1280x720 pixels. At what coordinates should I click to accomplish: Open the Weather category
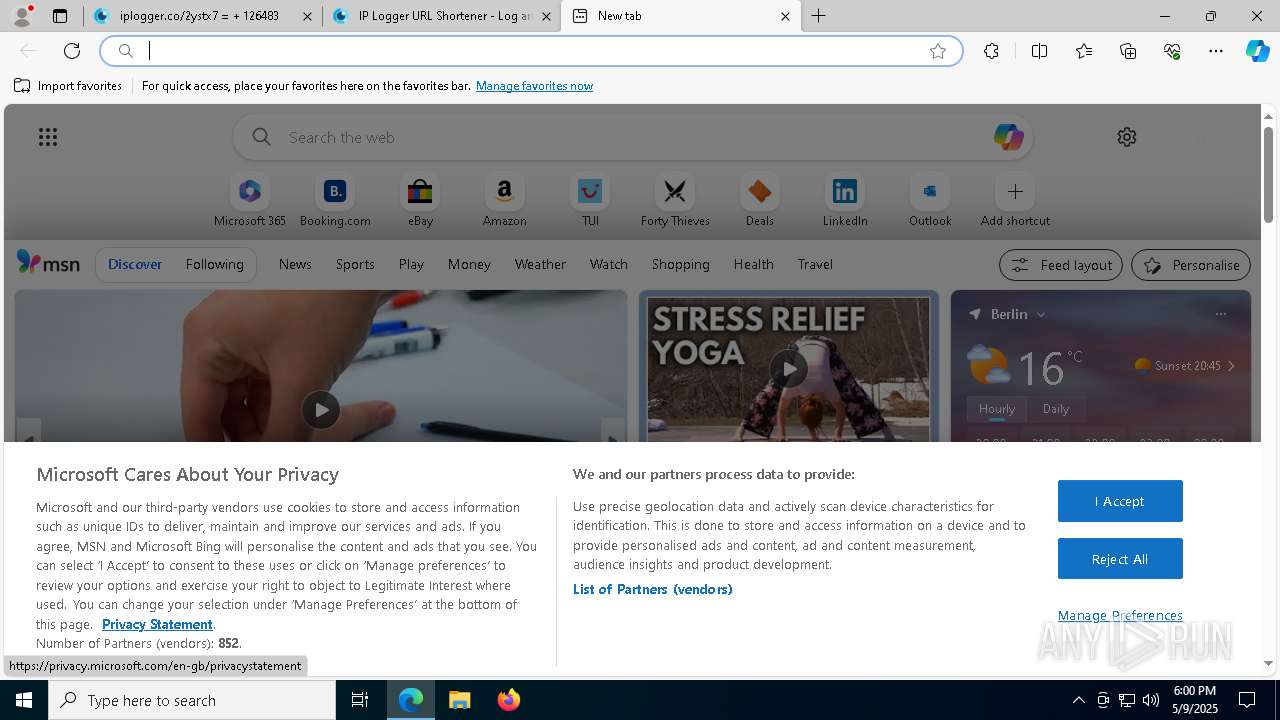click(x=540, y=264)
